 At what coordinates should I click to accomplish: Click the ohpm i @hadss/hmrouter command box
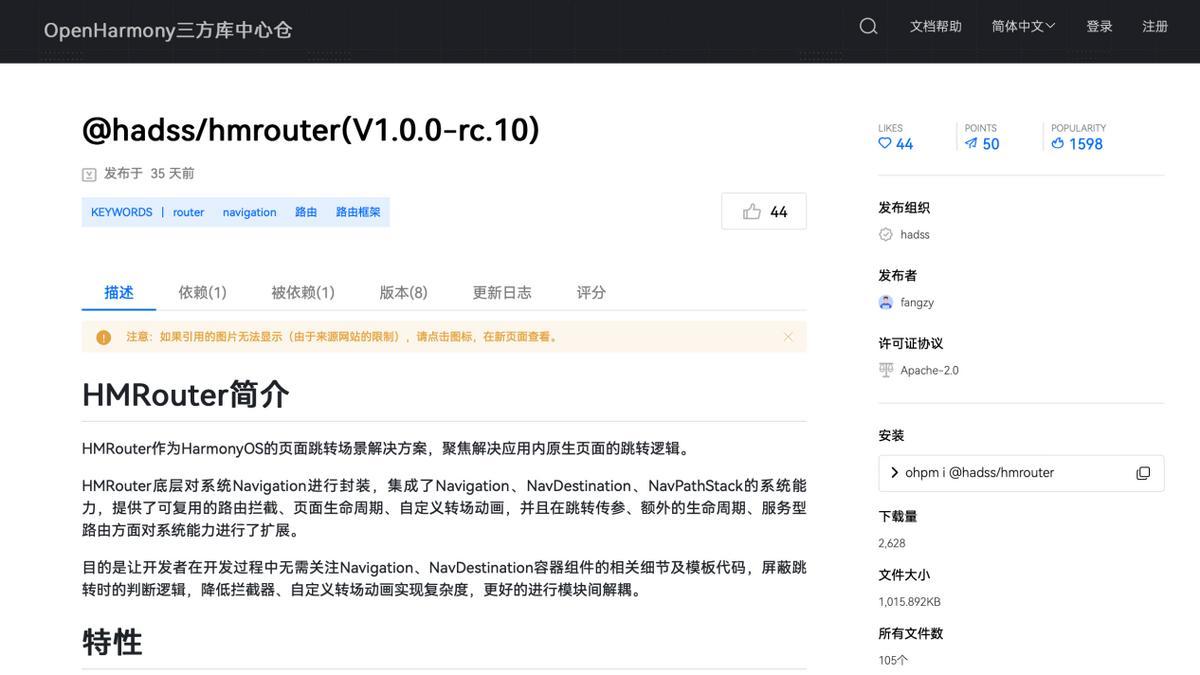click(1021, 473)
